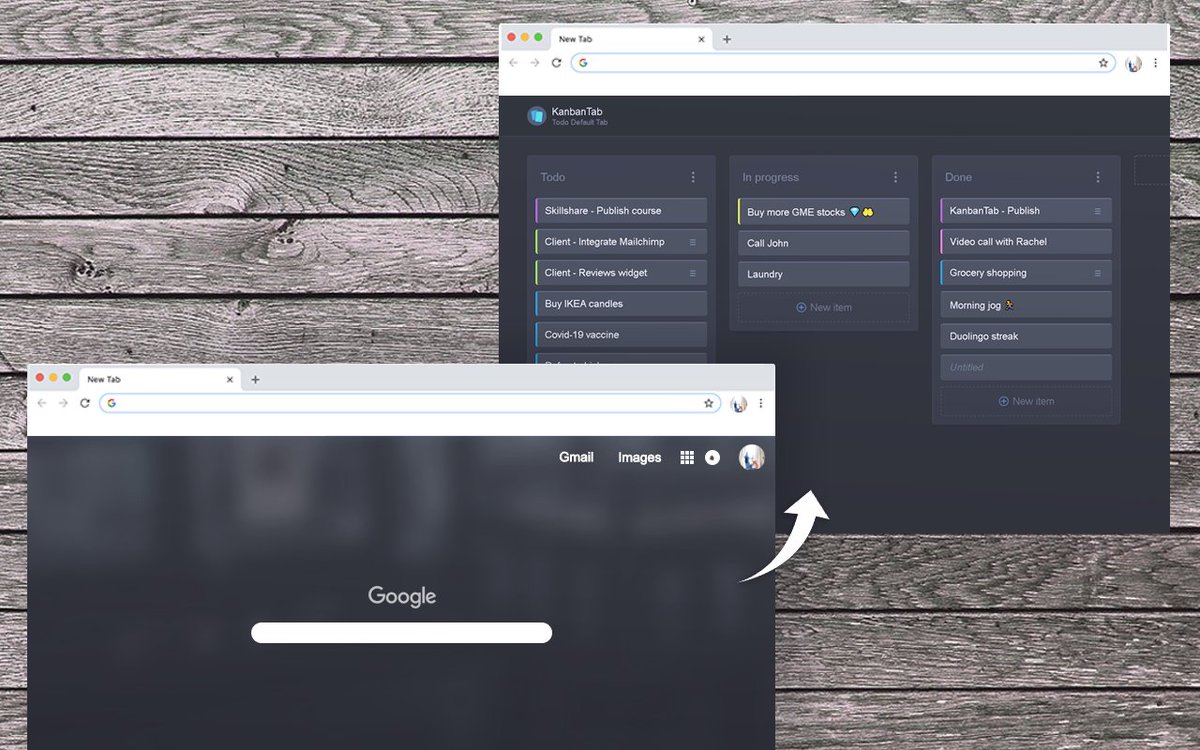
Task: Click the notes icon on KanbanTab - Publish
Action: (1097, 211)
